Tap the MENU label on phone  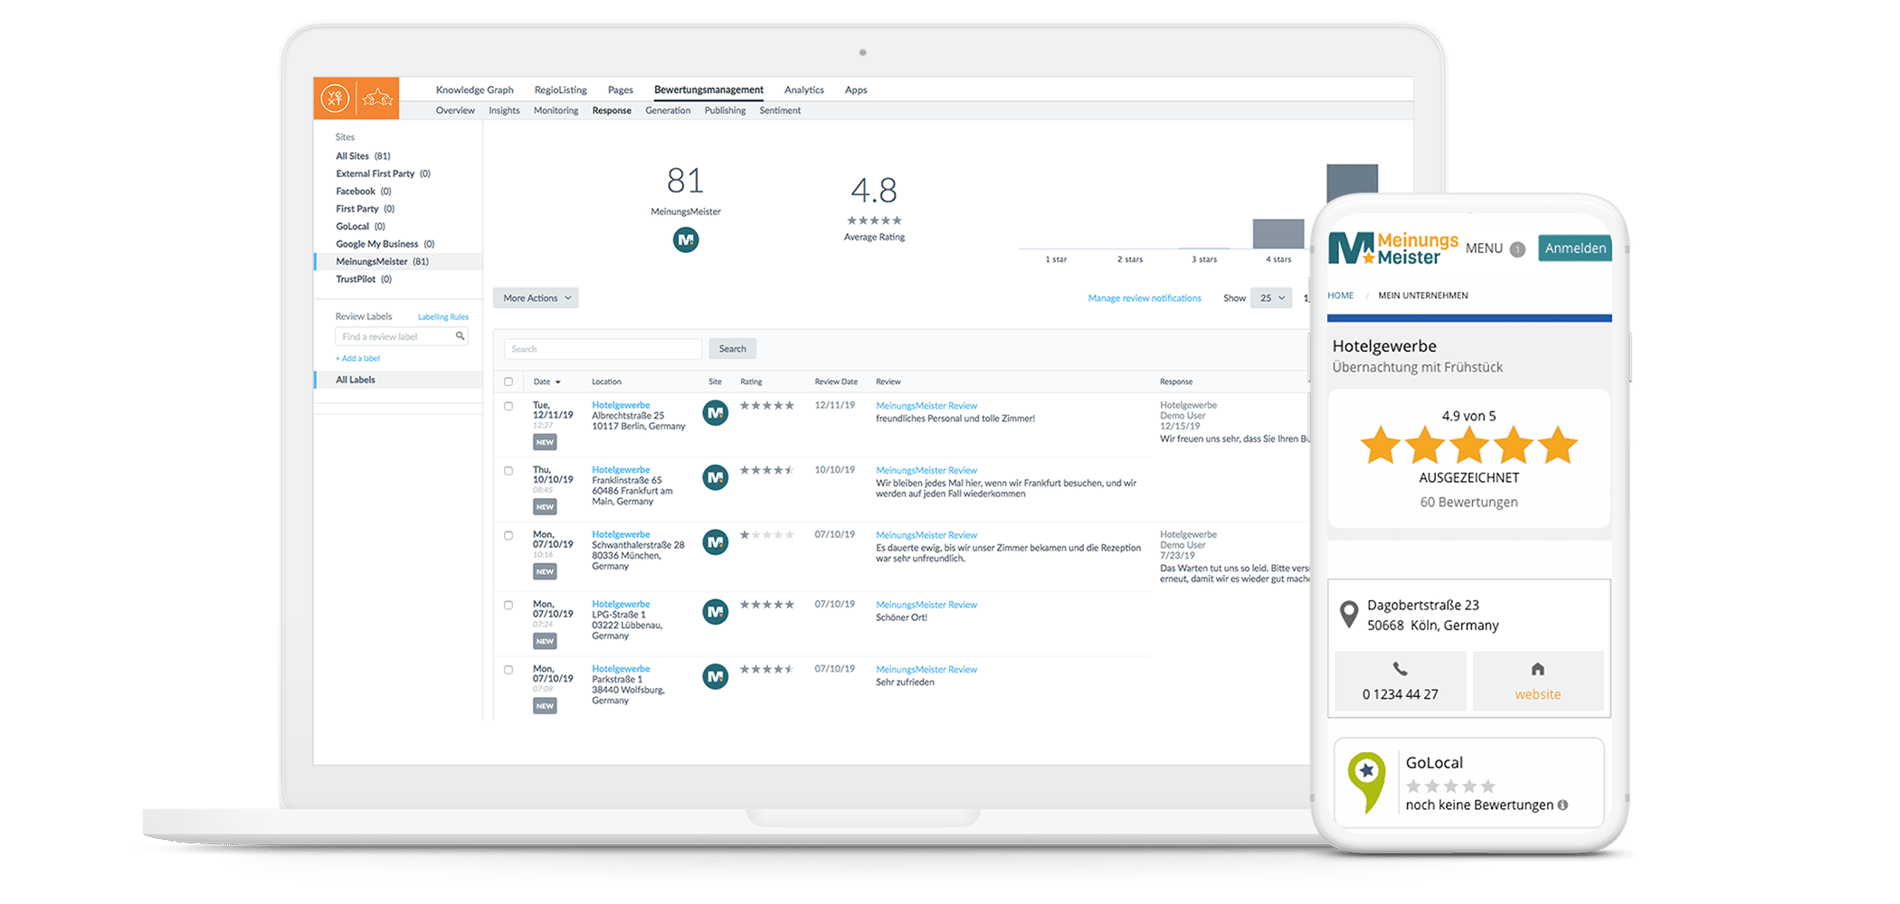pos(1484,249)
